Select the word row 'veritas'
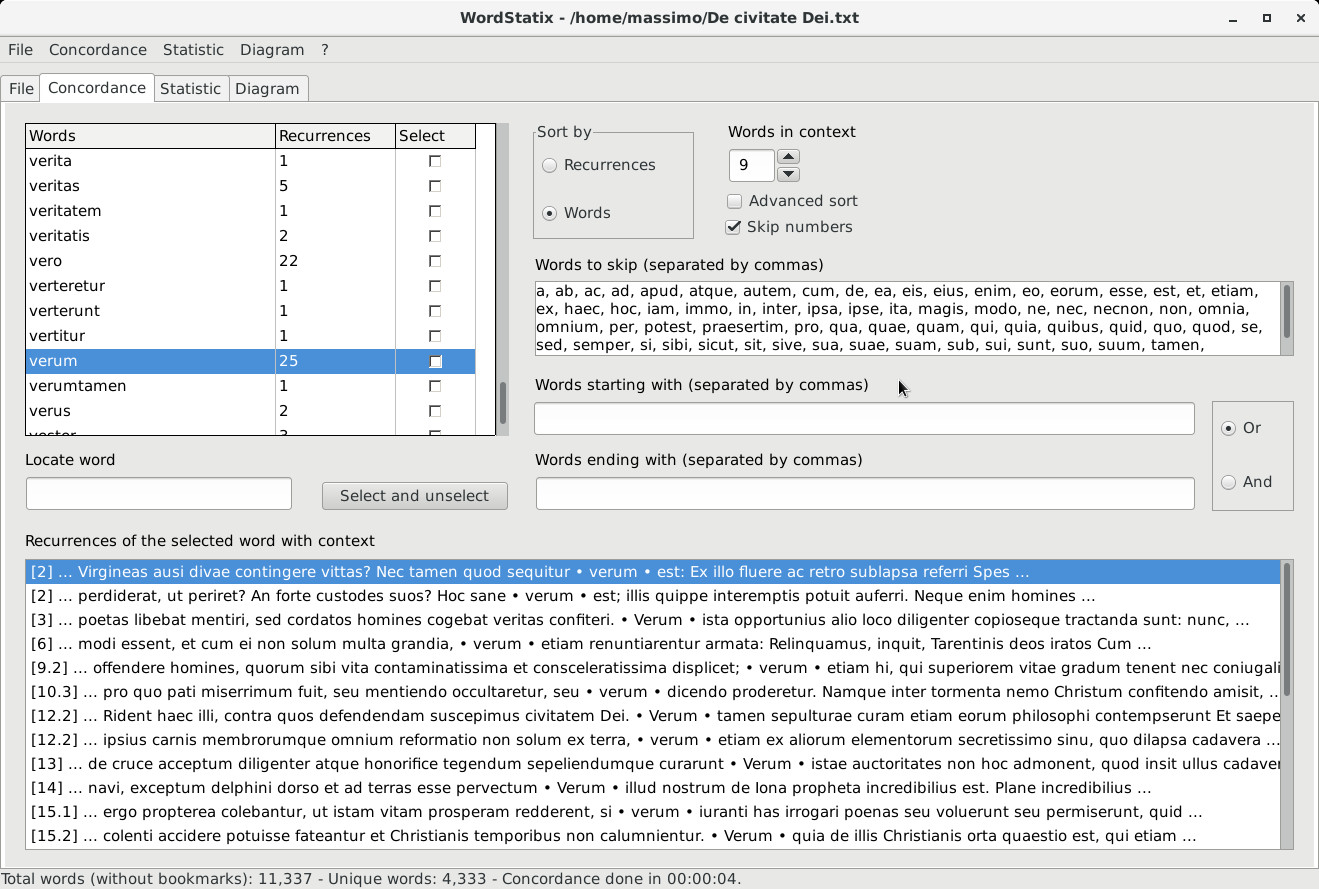This screenshot has width=1319, height=889. [x=250, y=186]
